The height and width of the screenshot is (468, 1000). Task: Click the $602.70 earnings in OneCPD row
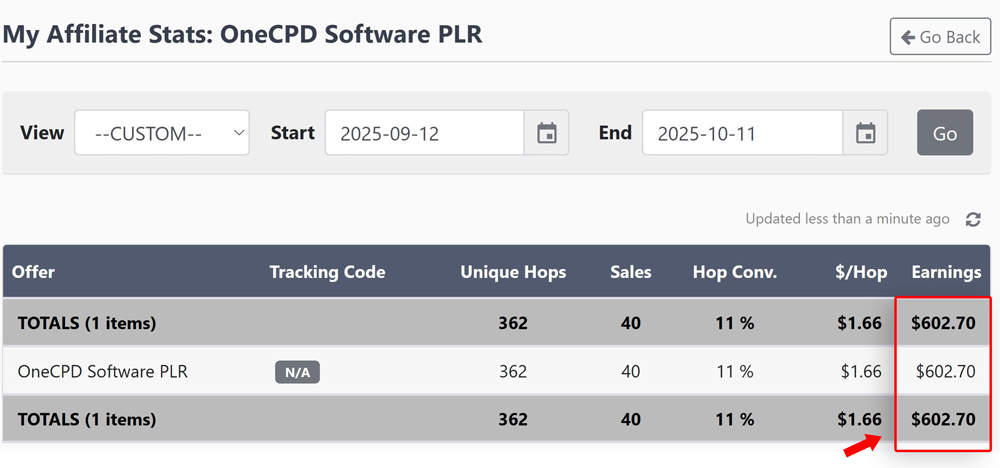(945, 371)
